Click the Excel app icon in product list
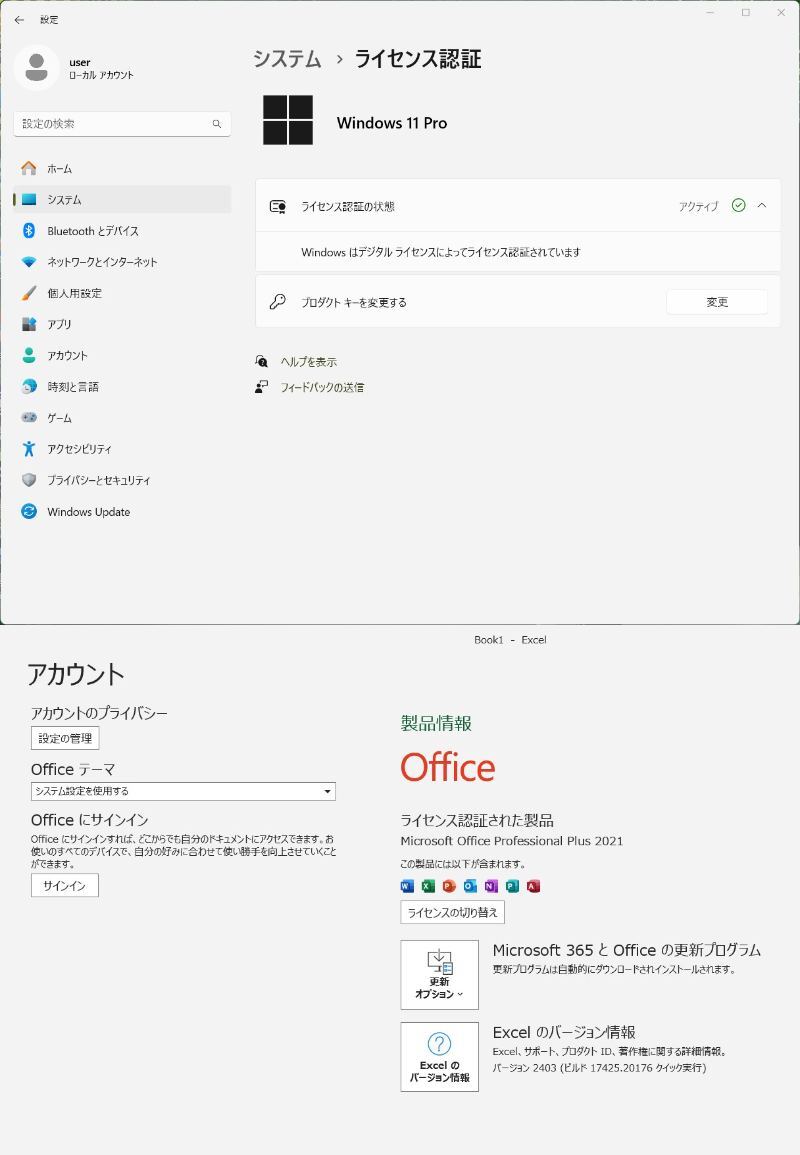This screenshot has width=800, height=1155. 428,885
